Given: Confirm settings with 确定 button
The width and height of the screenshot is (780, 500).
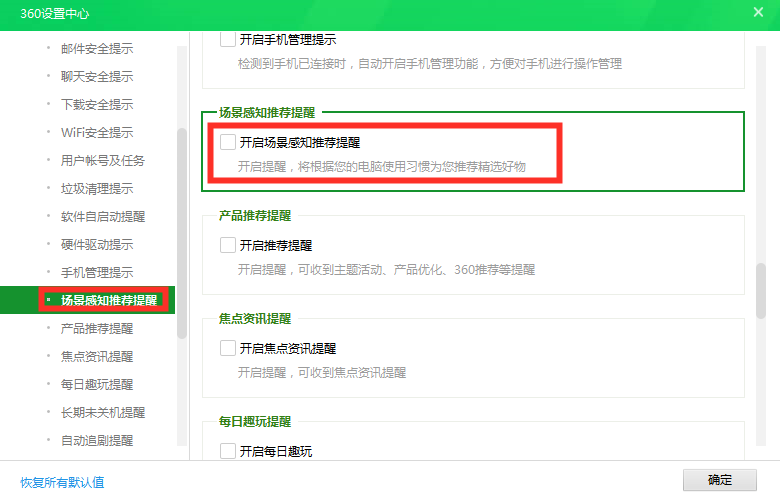Looking at the screenshot, I should [x=719, y=480].
